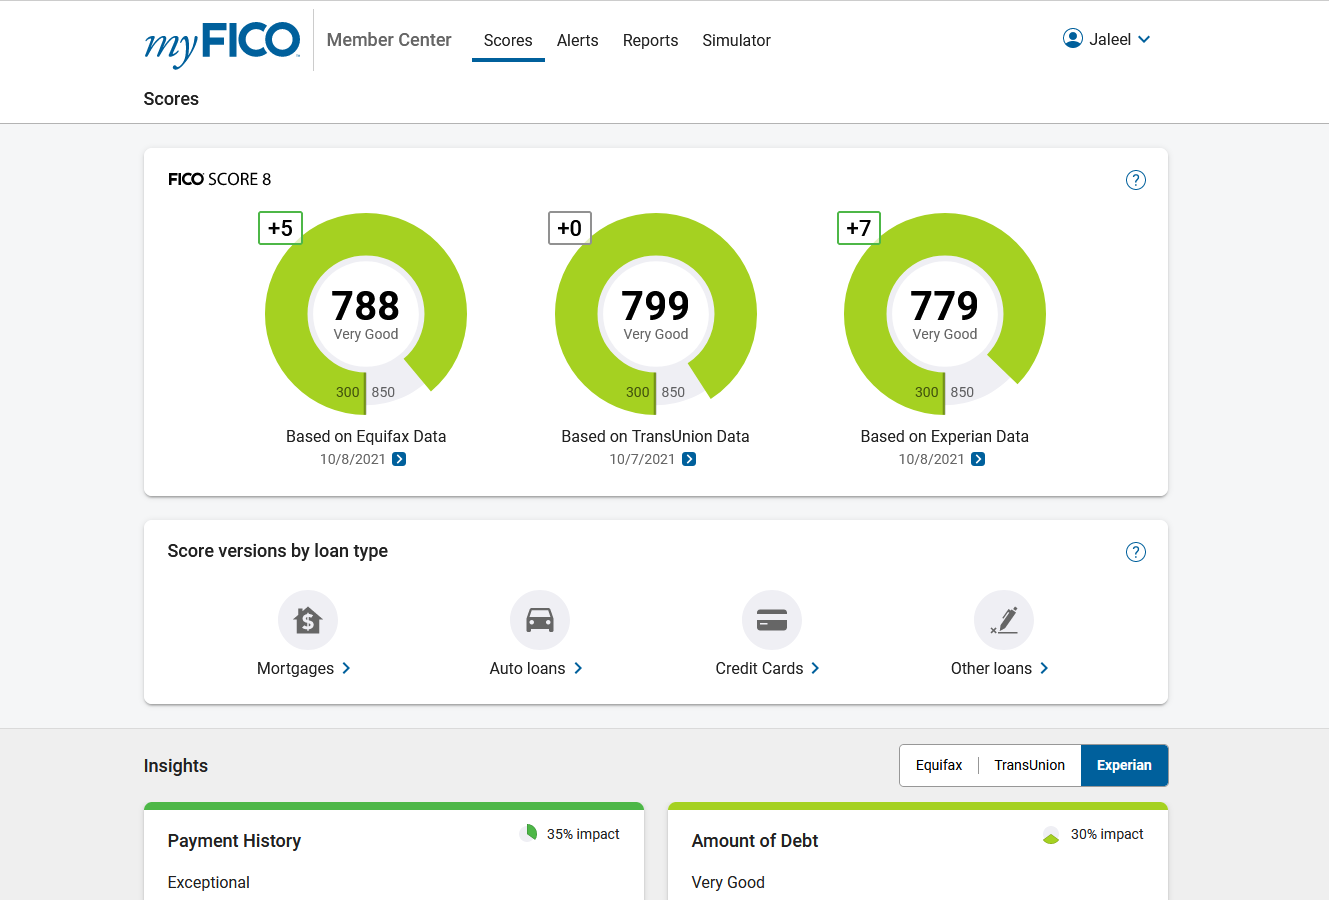
Task: Click the +0 TransUnion score change badge
Action: click(570, 228)
